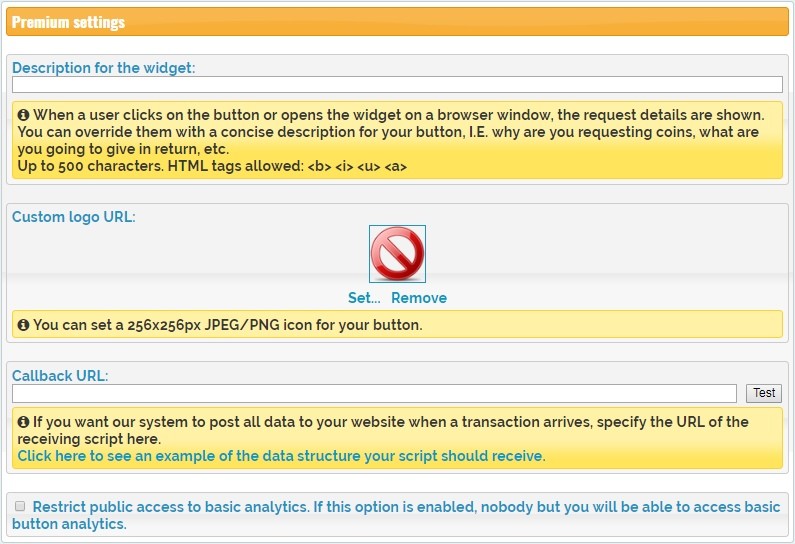Open the 'Set...' custom logo link

[364, 298]
